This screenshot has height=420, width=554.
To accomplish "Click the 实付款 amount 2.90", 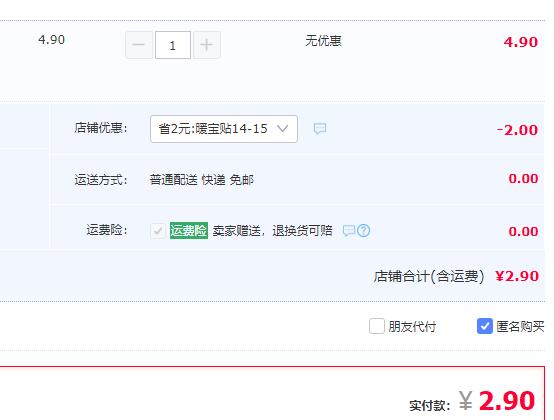I will click(507, 401).
